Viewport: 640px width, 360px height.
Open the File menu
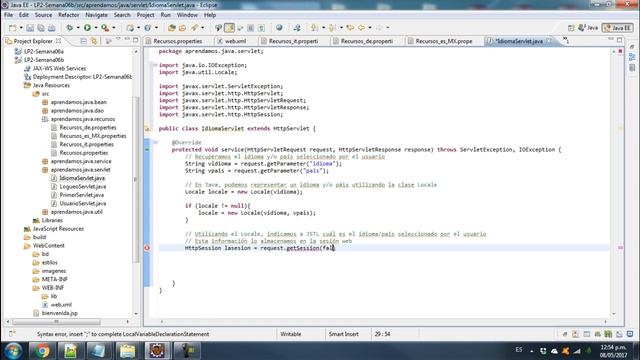[8, 15]
